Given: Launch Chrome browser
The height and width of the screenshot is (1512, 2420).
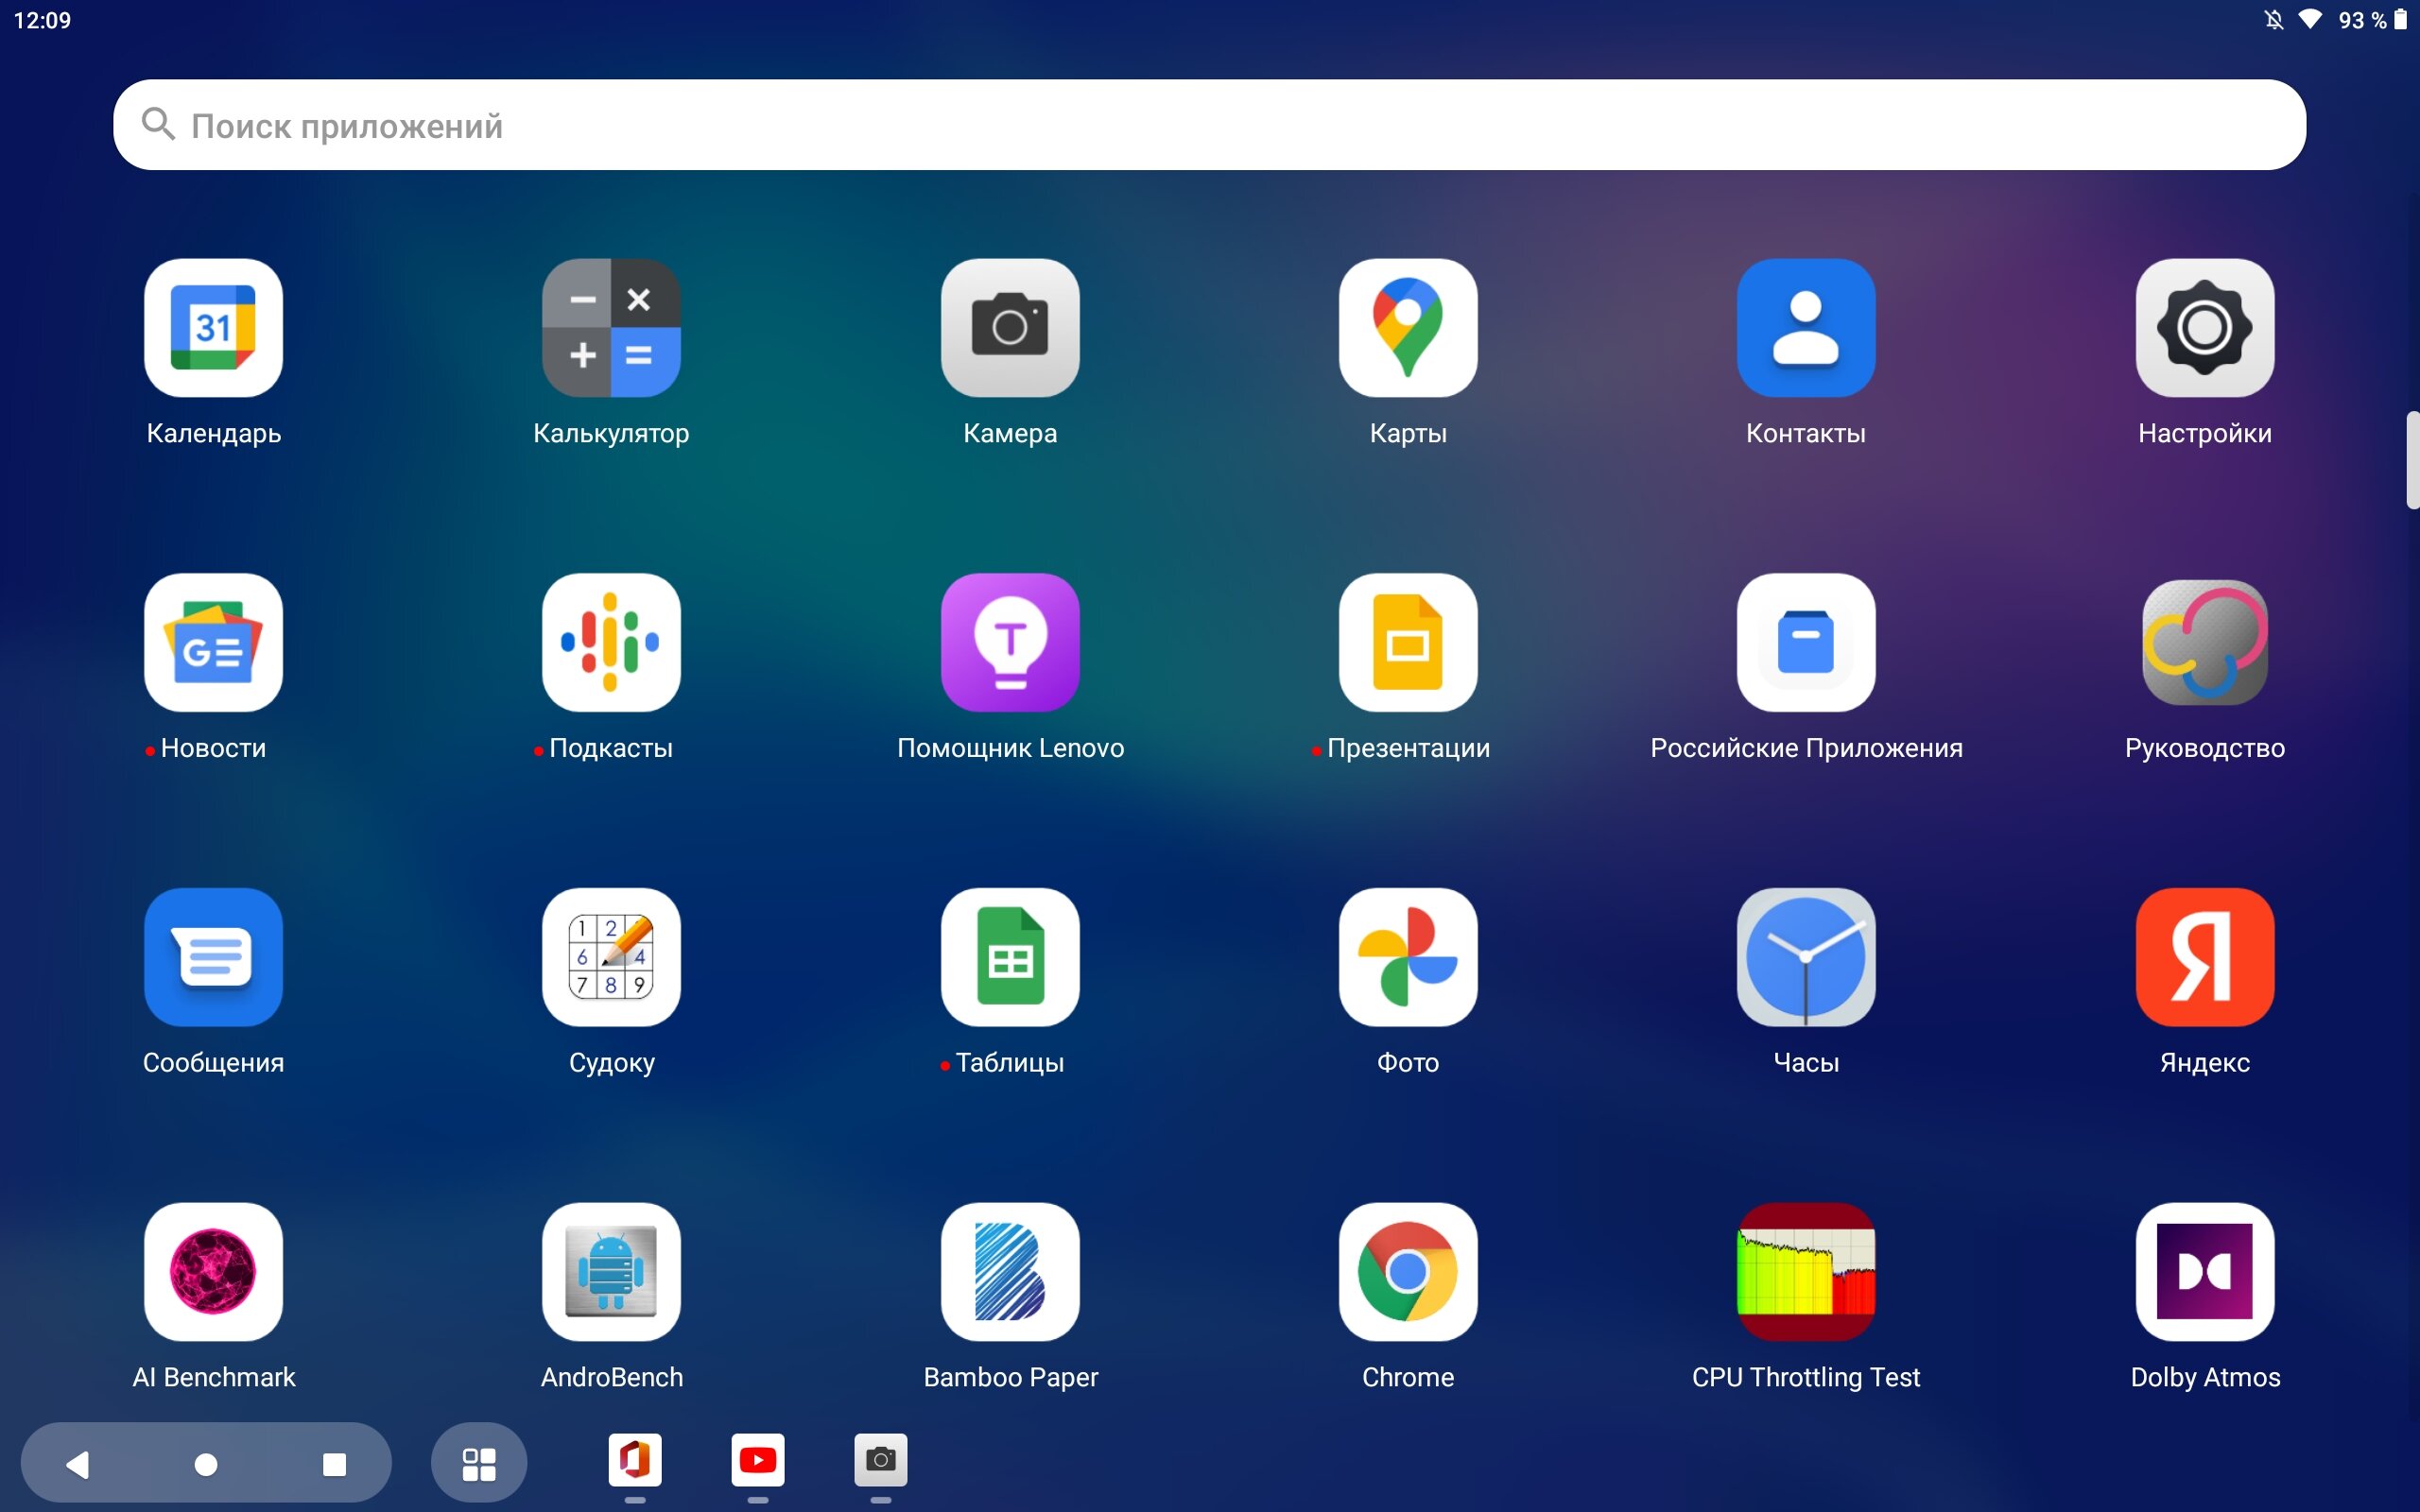Looking at the screenshot, I should pyautogui.click(x=1408, y=1272).
